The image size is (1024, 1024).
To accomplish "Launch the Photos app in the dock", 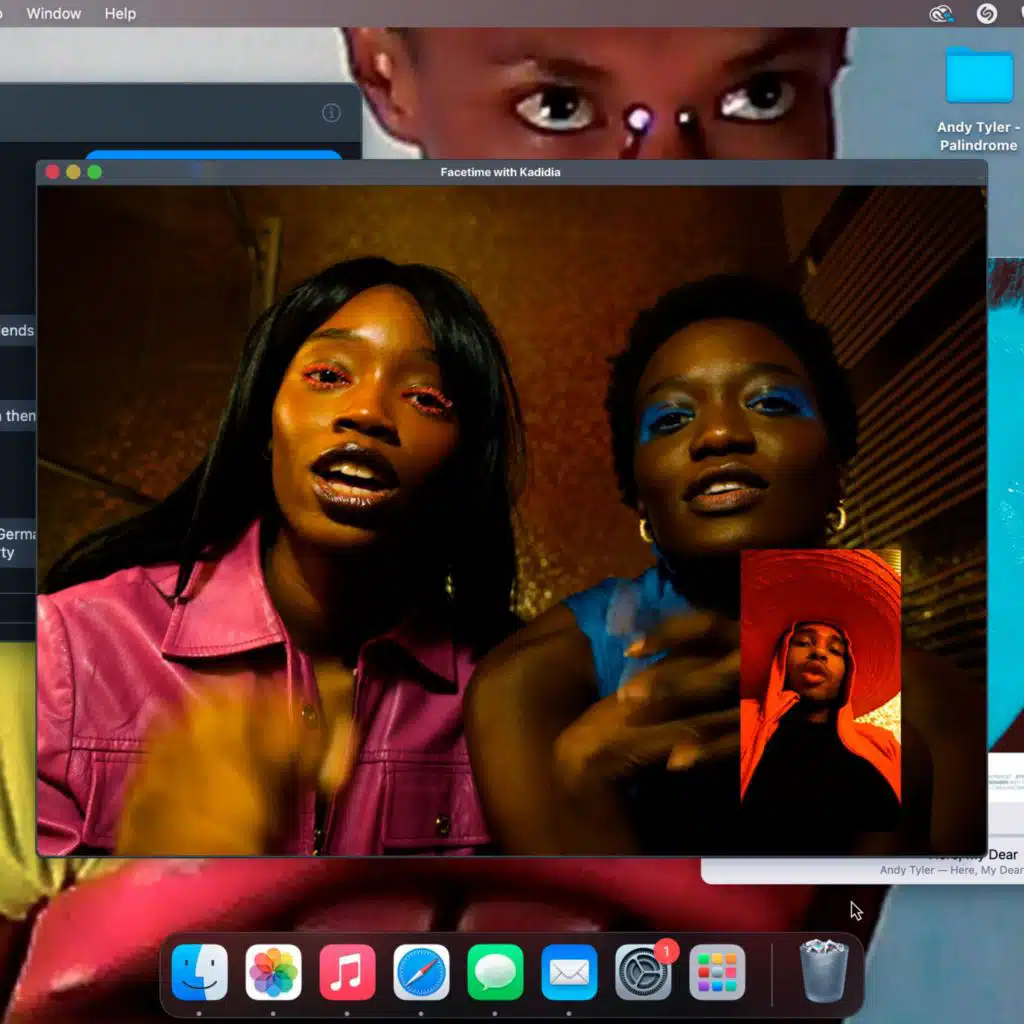I will pos(273,971).
